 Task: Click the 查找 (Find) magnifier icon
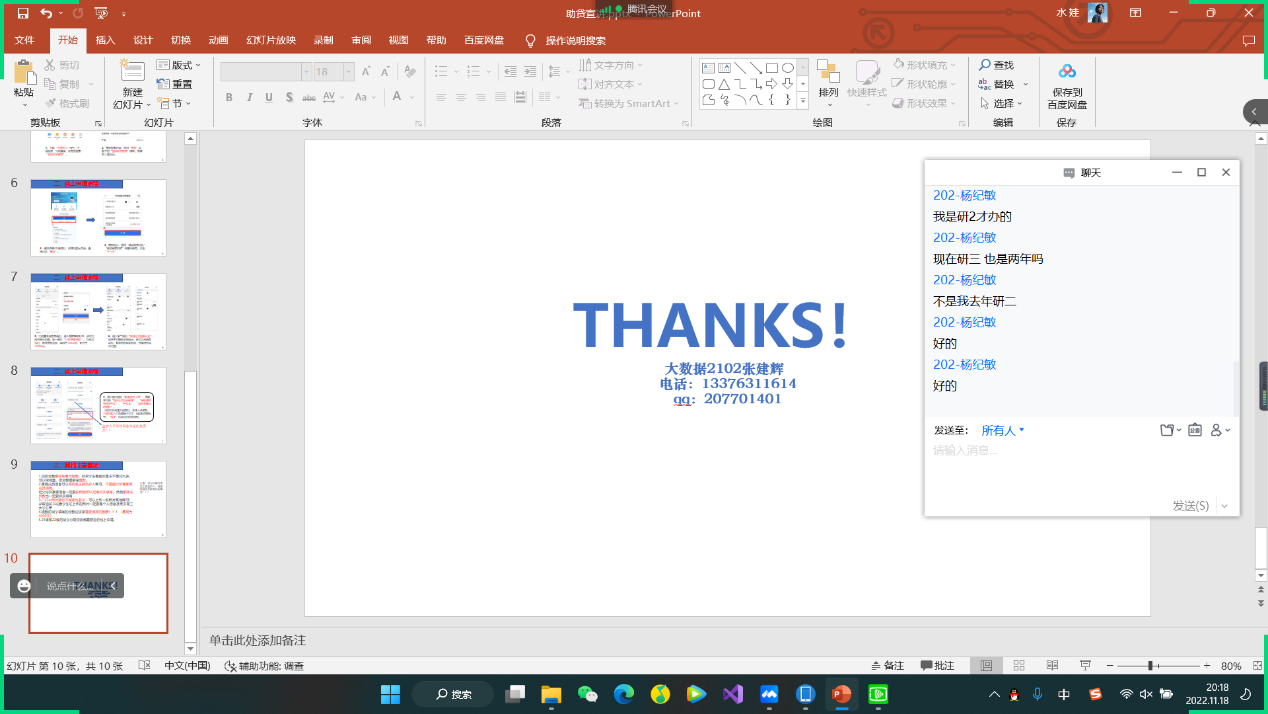pyautogui.click(x=985, y=65)
